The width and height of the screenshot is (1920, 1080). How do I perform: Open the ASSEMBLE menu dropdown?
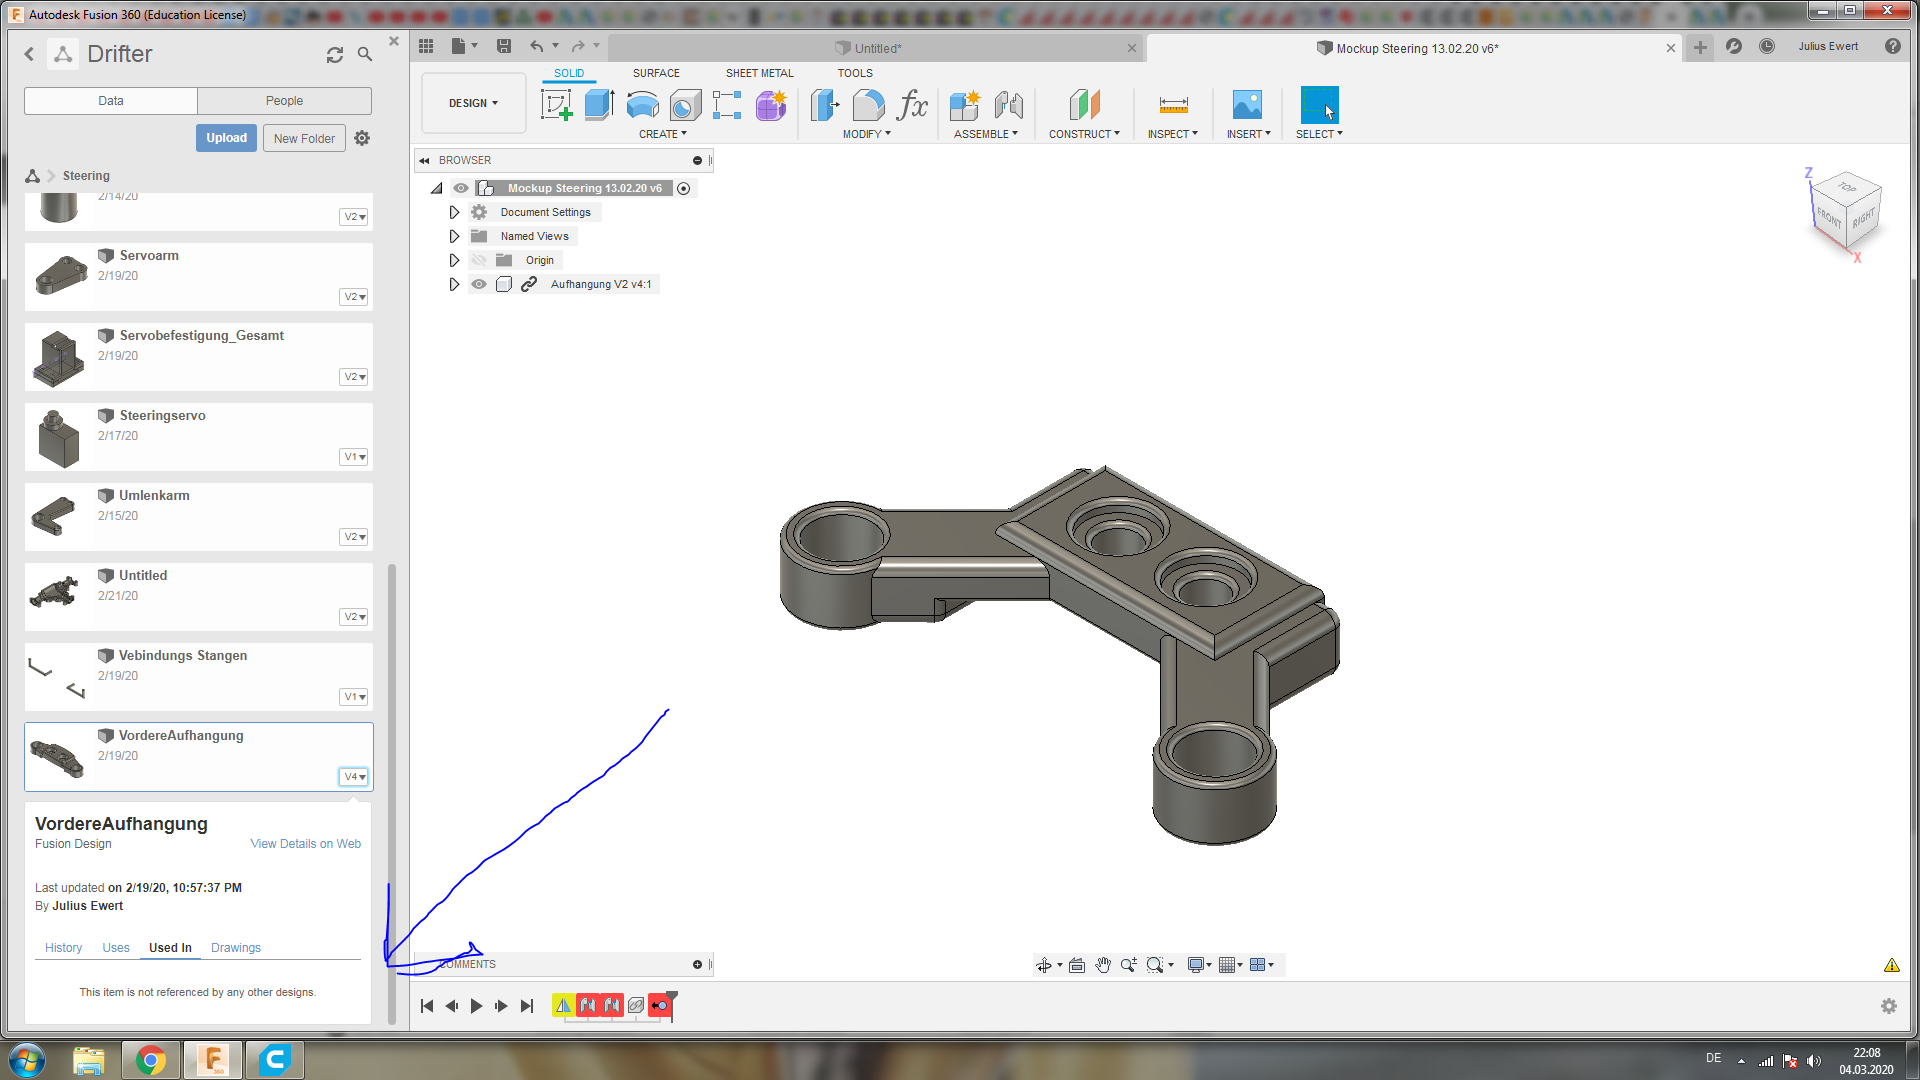[x=985, y=134]
